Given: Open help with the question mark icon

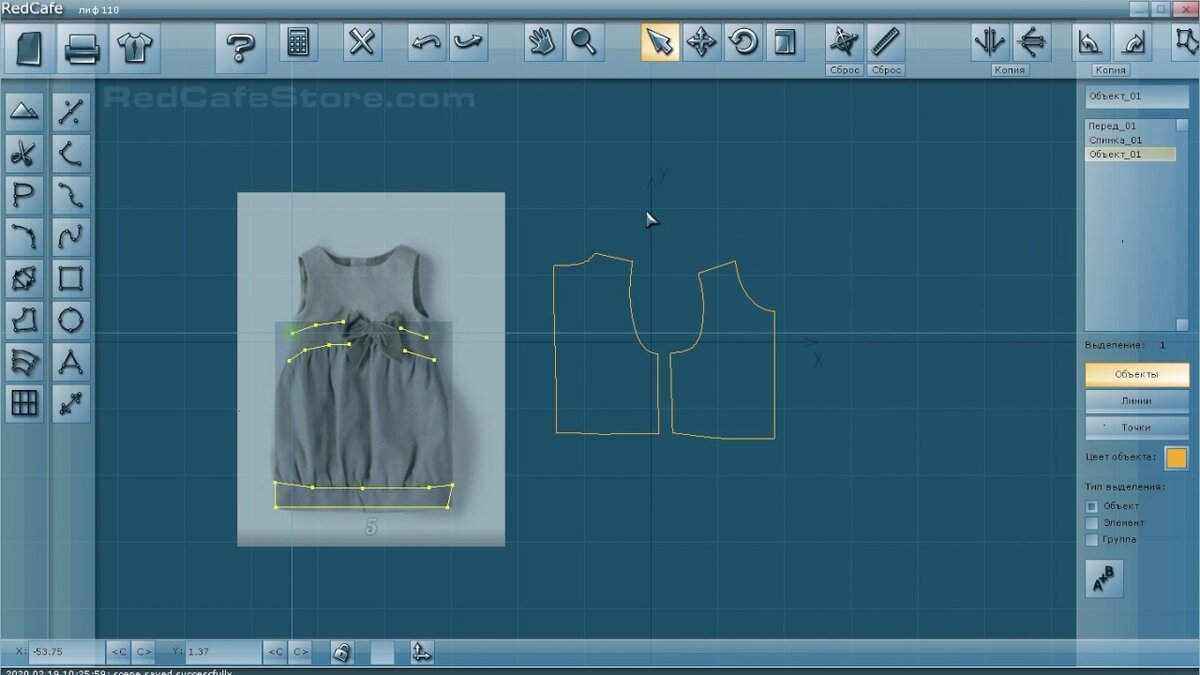Looking at the screenshot, I should tap(240, 47).
